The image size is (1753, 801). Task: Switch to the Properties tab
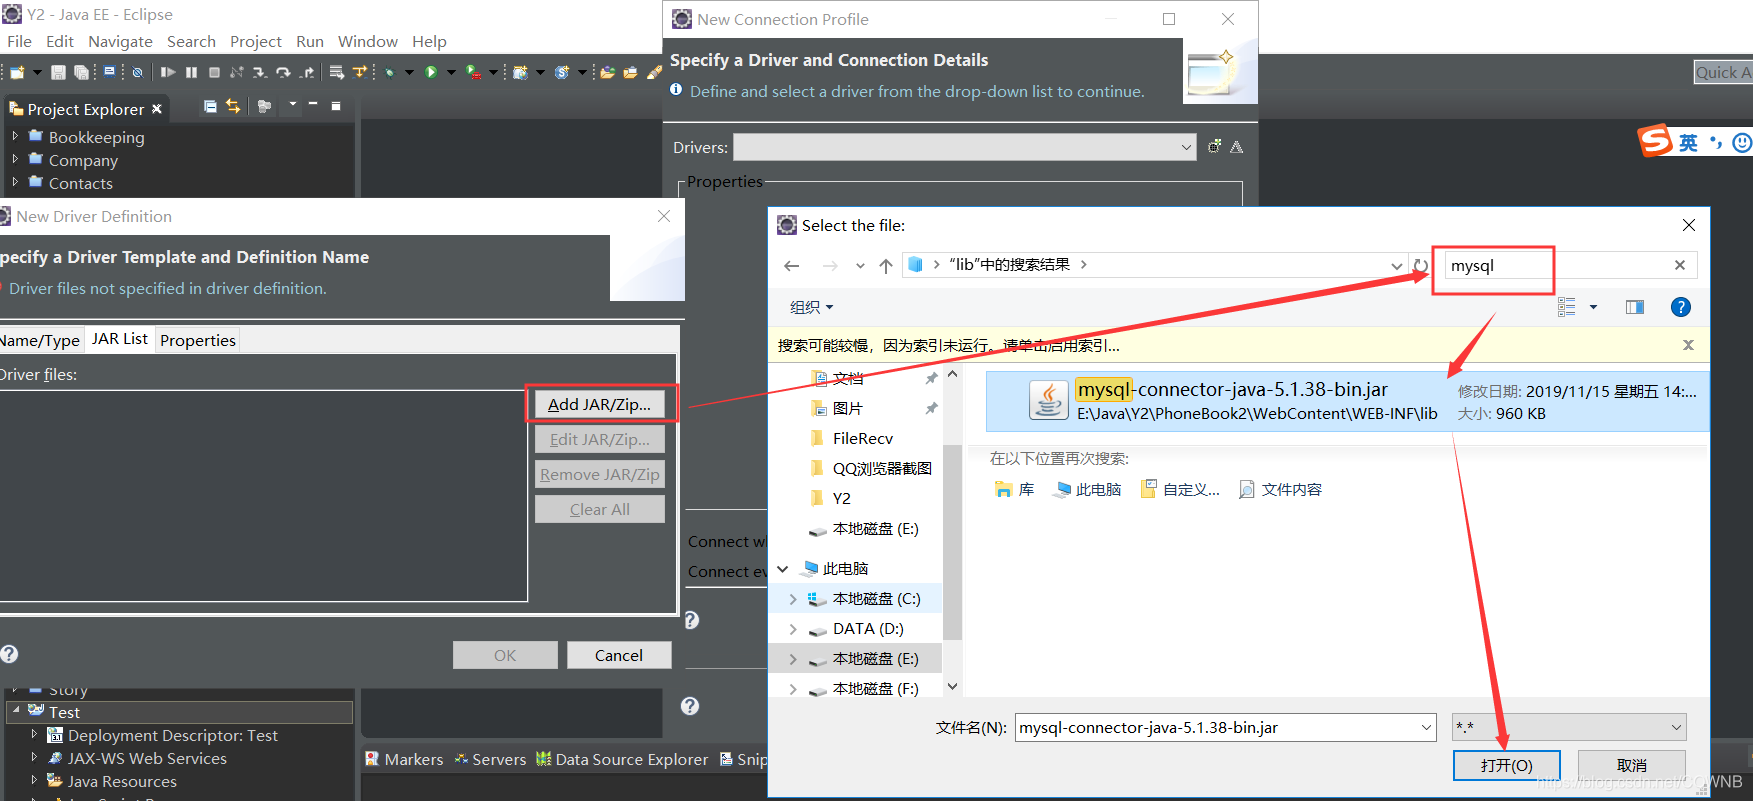click(x=198, y=340)
